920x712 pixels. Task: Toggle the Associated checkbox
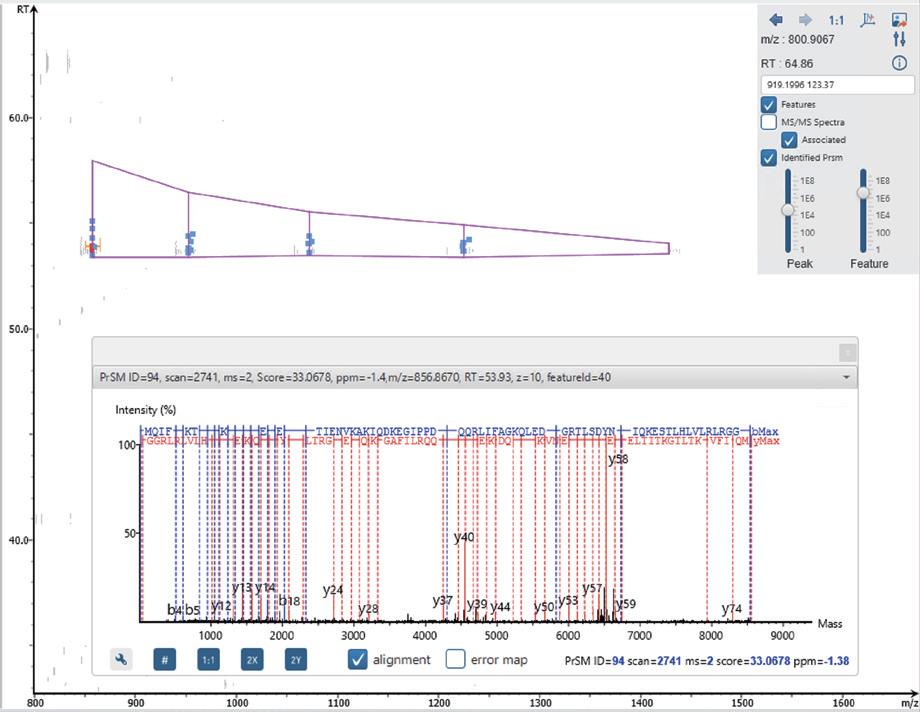click(789, 140)
